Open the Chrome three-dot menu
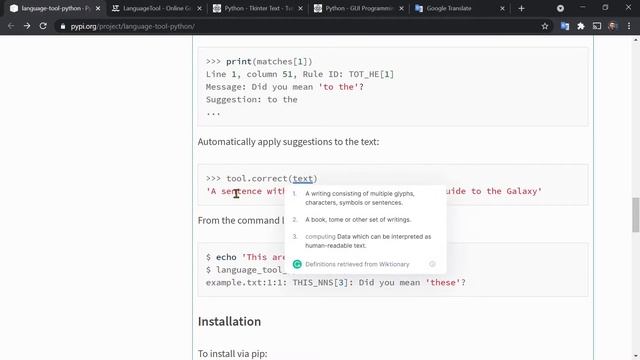Image resolution: width=640 pixels, height=360 pixels. pos(629,26)
